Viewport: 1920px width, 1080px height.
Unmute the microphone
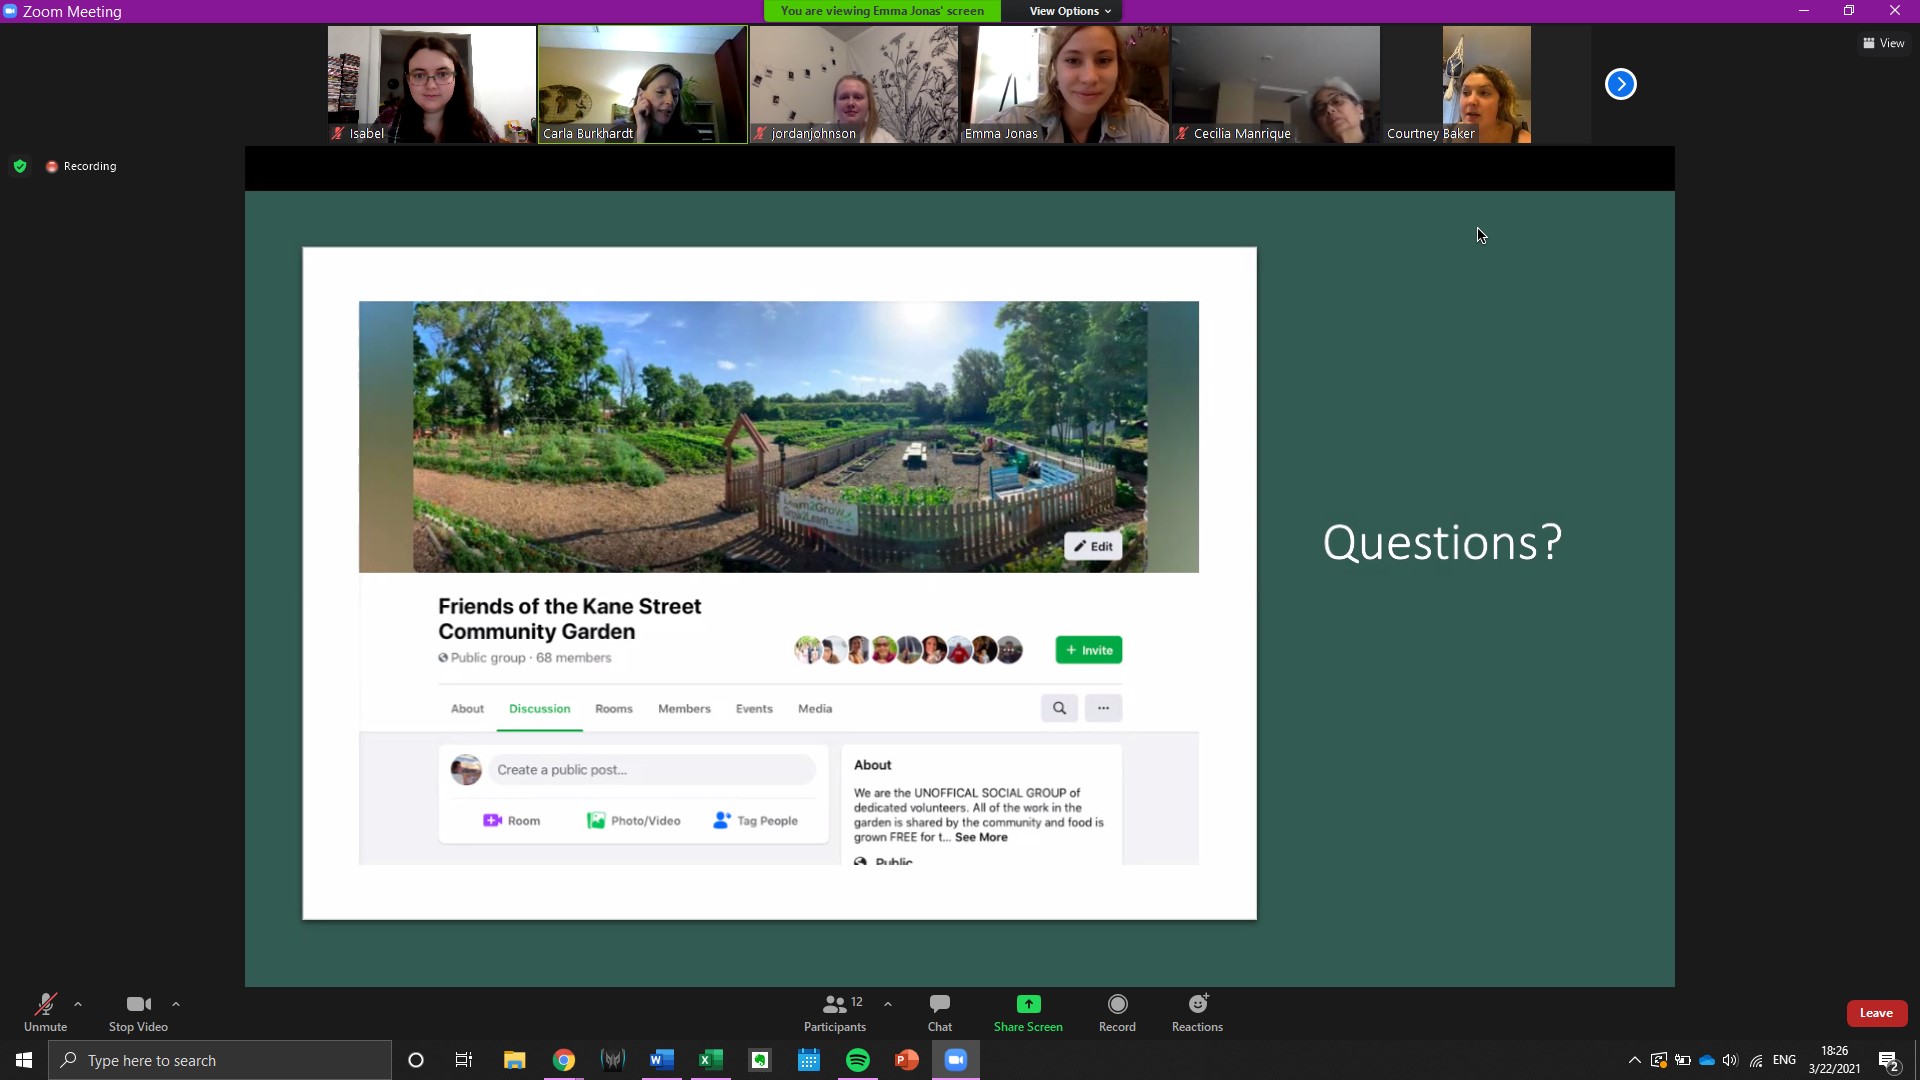tap(45, 1012)
